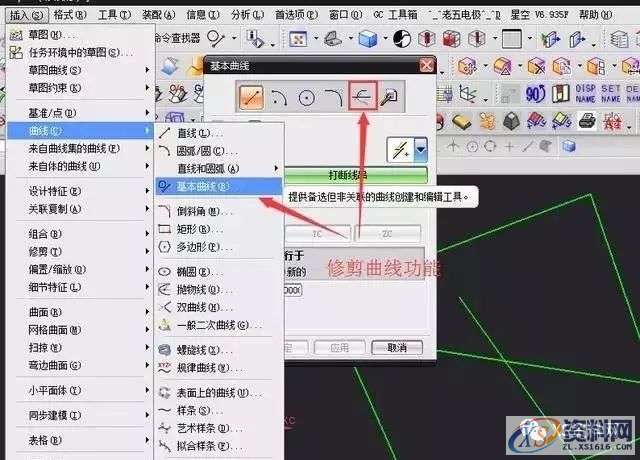The width and height of the screenshot is (640, 460).
Task: Expand the 直线和圆弧(A) submenu
Action: [219, 169]
